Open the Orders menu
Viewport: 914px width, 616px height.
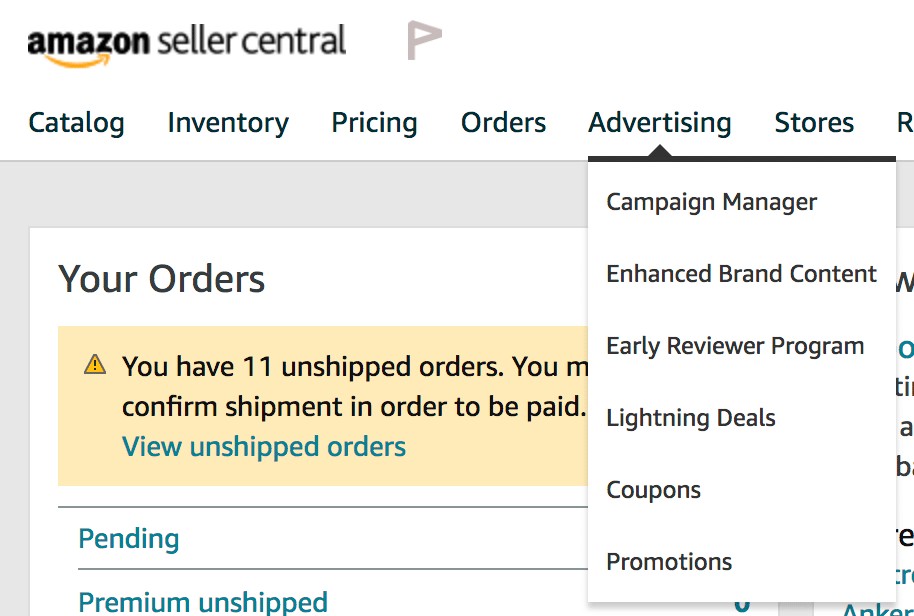point(503,123)
